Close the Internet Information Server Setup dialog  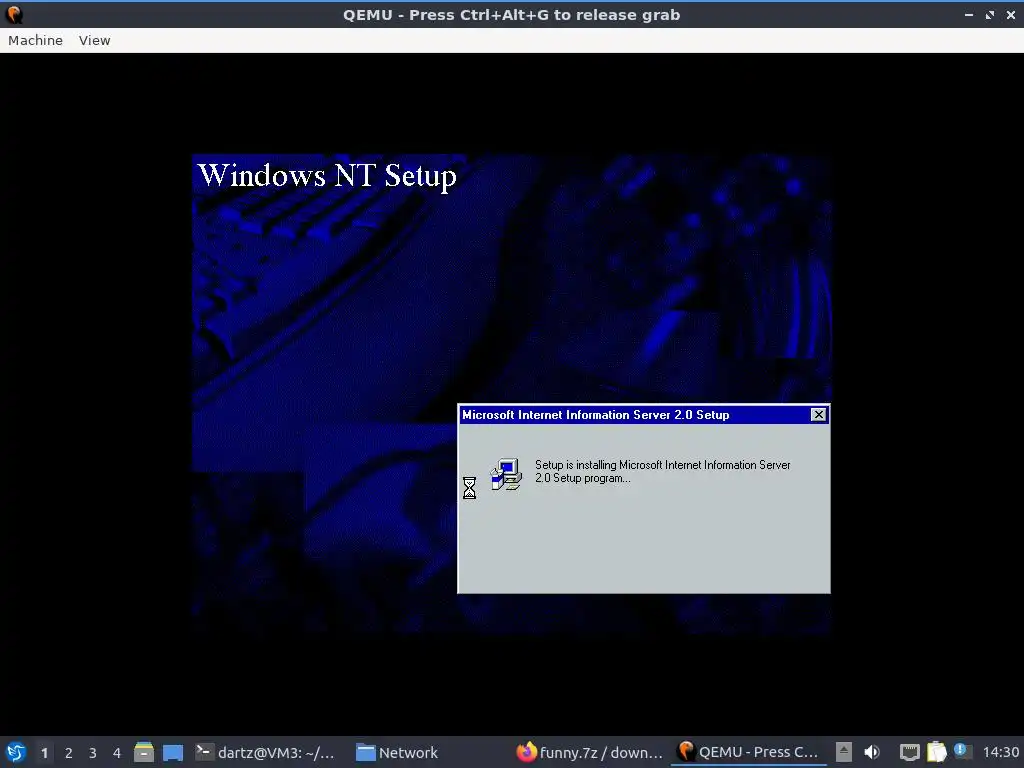[818, 415]
